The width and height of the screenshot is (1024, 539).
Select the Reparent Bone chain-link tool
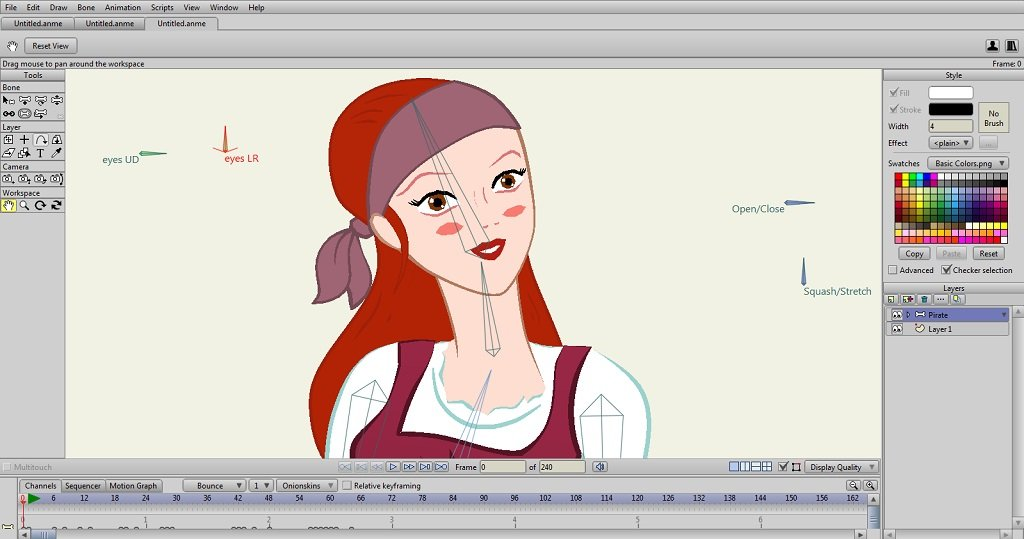click(x=8, y=114)
